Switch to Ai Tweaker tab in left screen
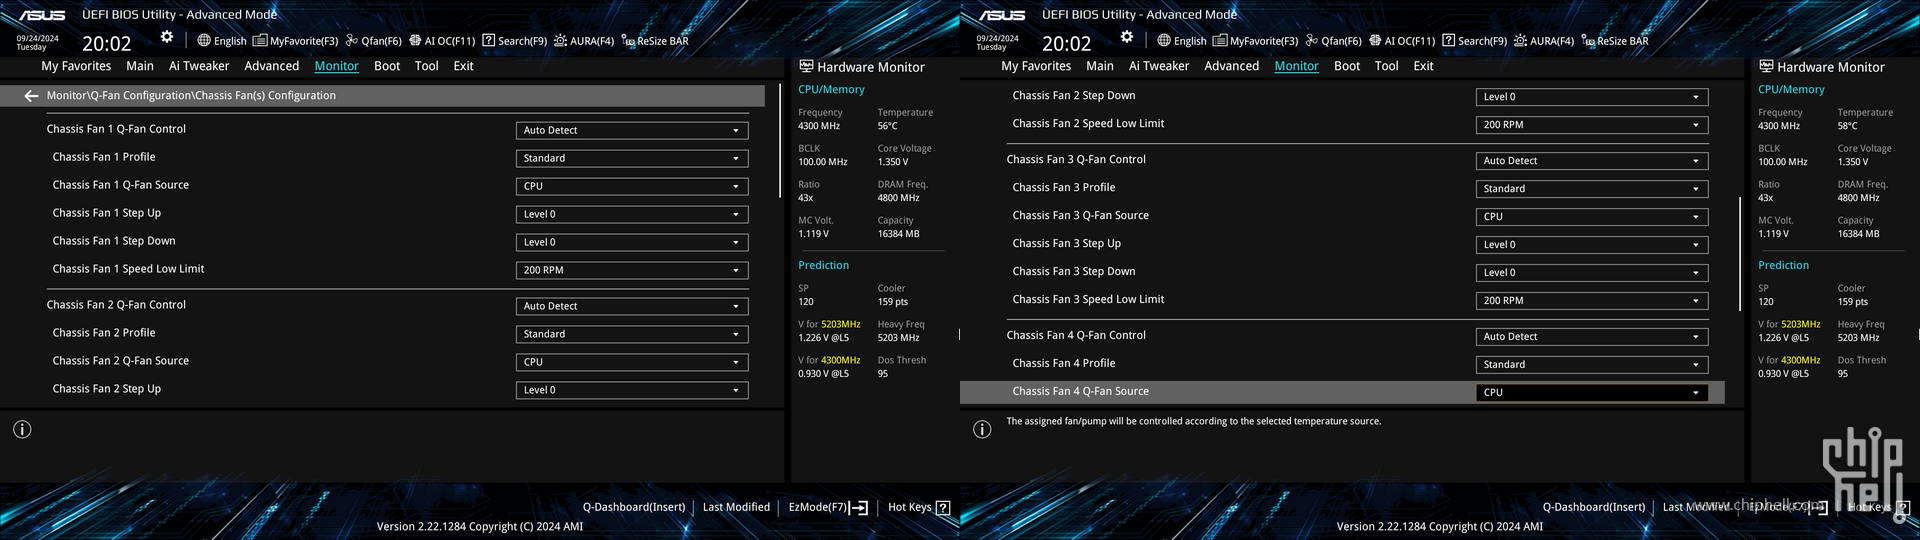The image size is (1920, 540). [199, 66]
